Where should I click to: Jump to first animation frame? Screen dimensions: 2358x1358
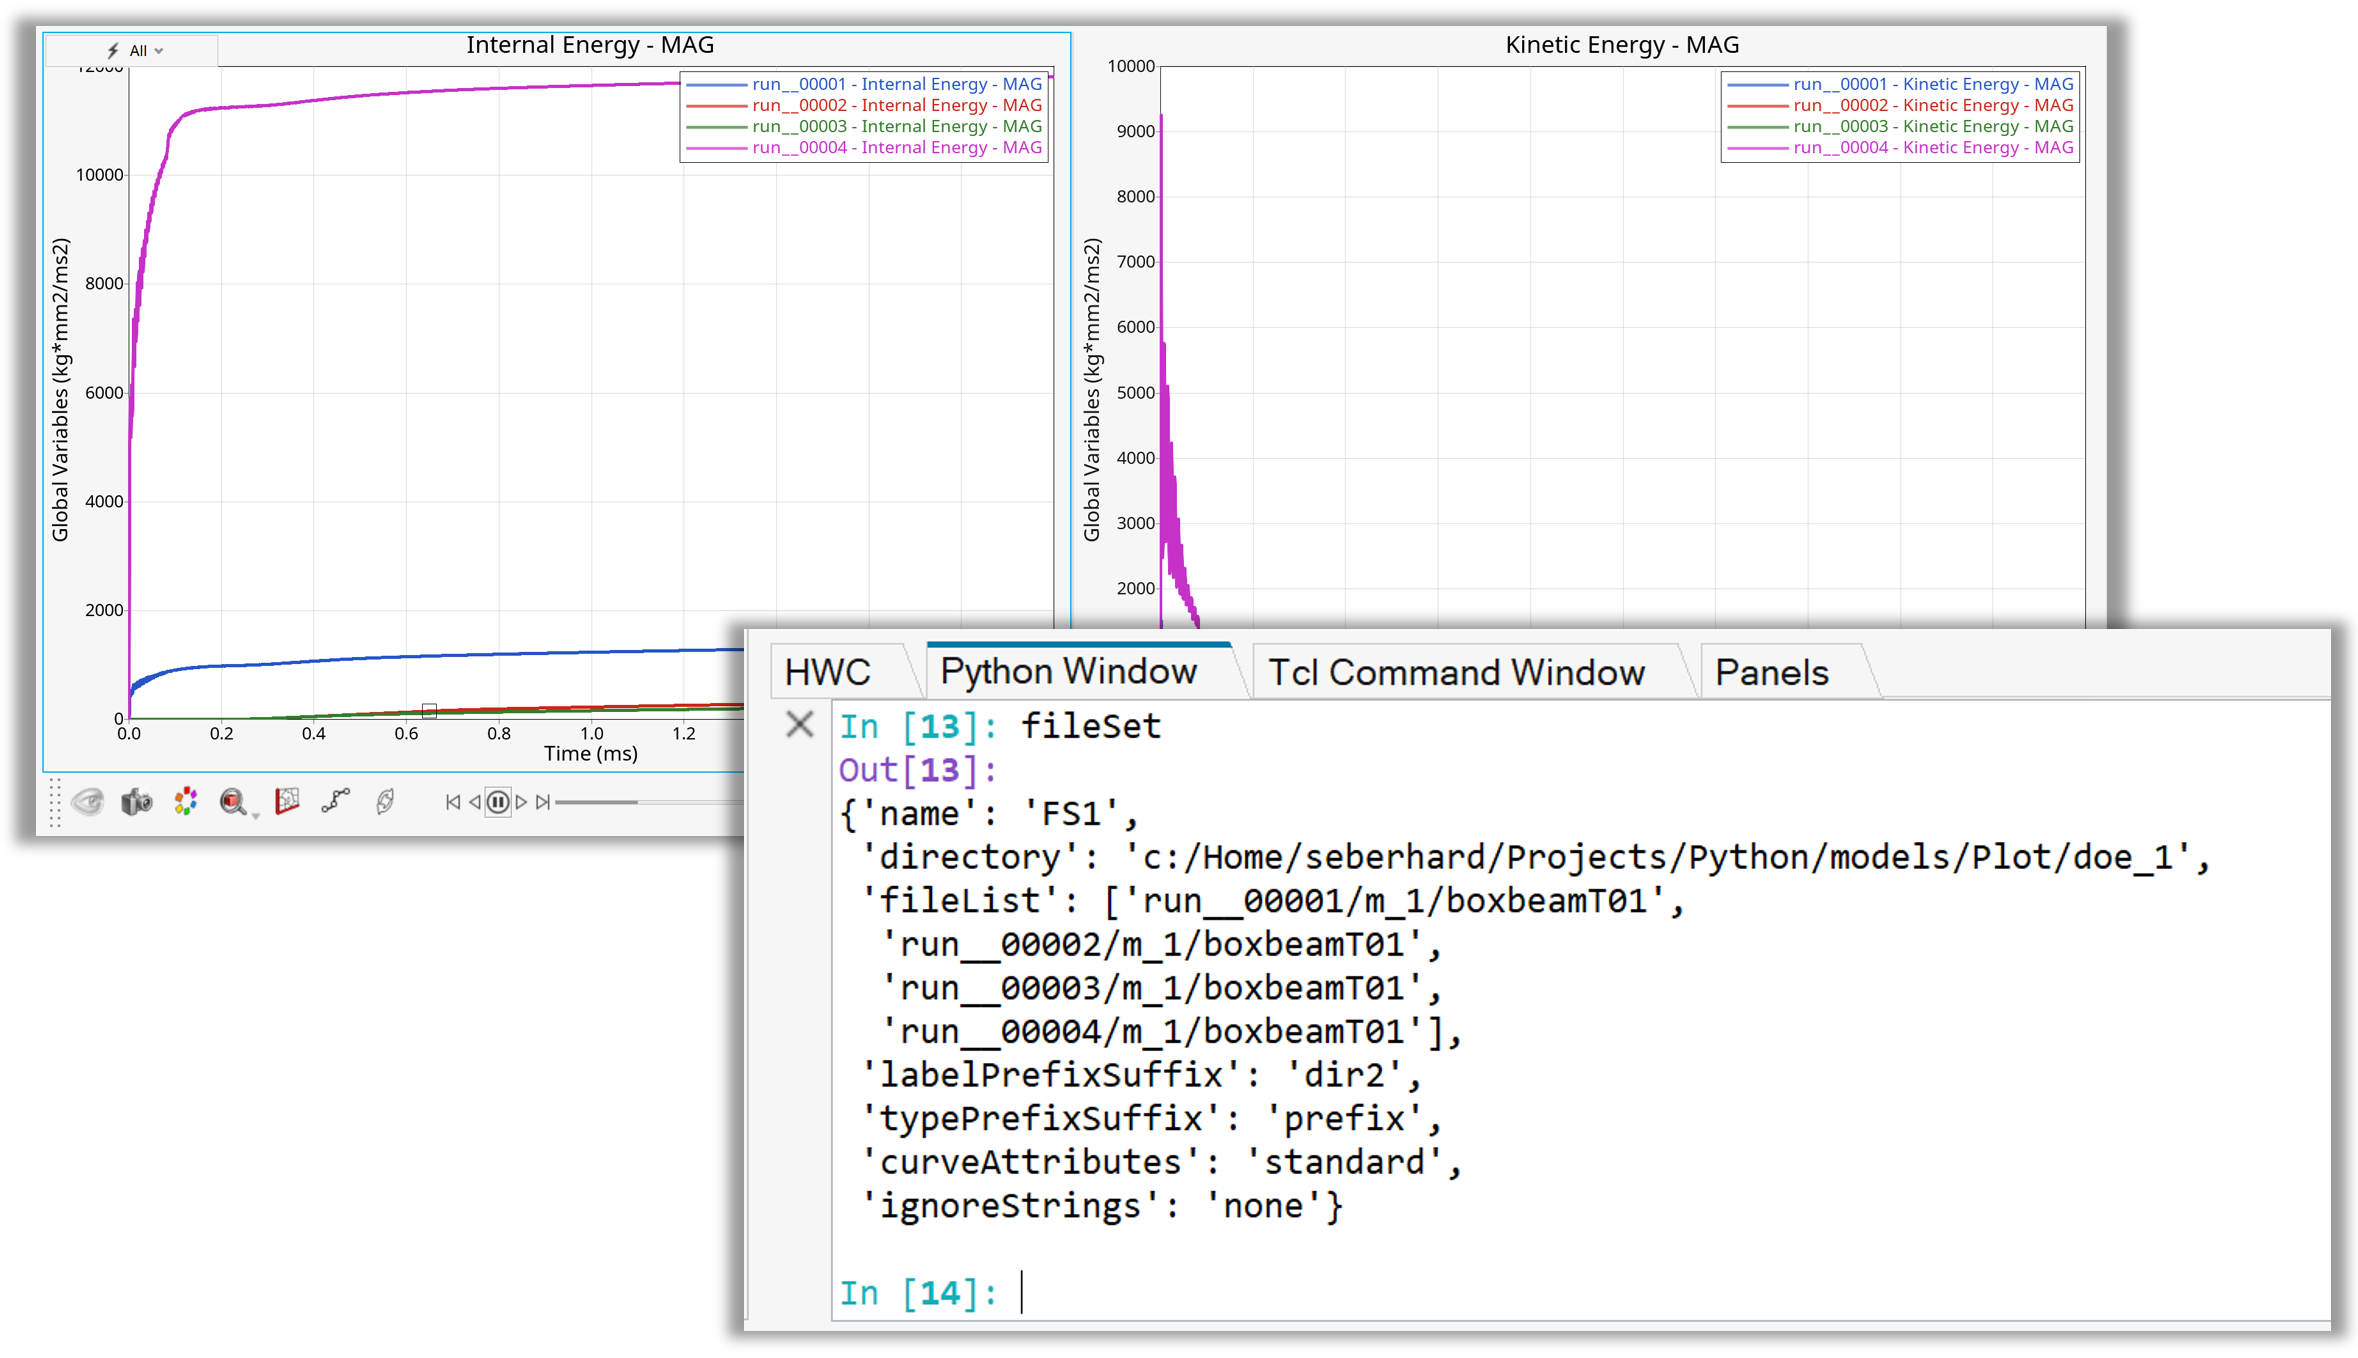pos(452,802)
